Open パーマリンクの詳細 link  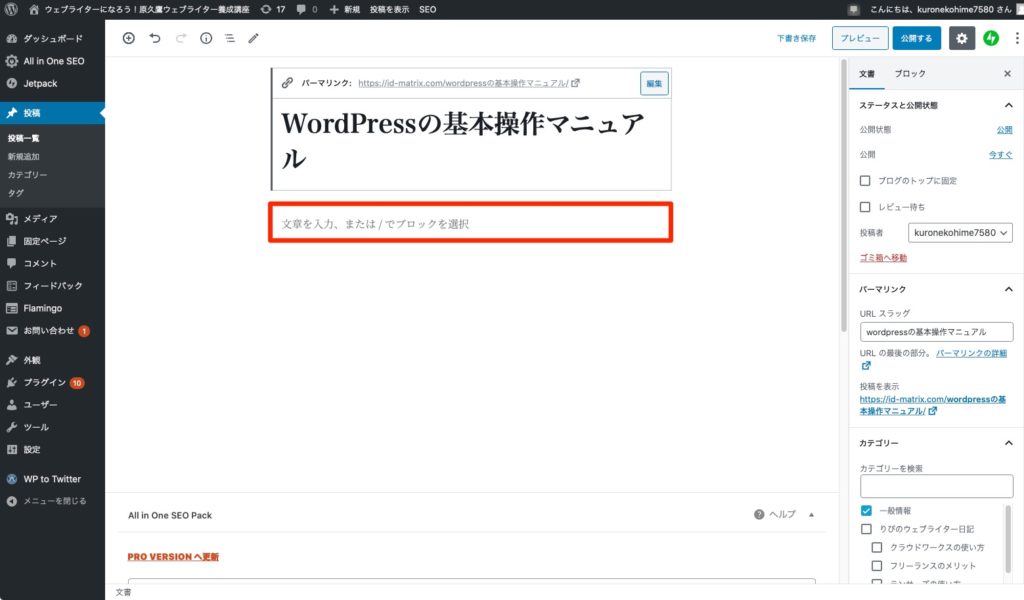point(971,353)
